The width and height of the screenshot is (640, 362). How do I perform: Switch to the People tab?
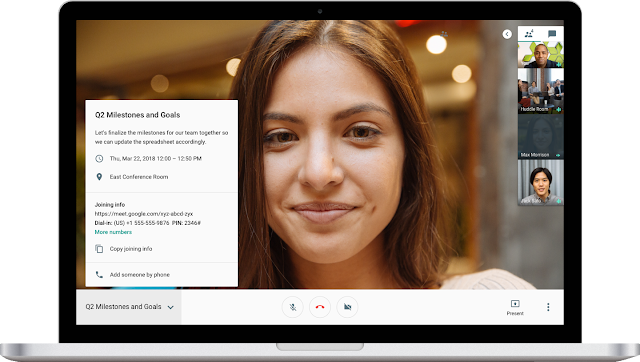tap(529, 34)
